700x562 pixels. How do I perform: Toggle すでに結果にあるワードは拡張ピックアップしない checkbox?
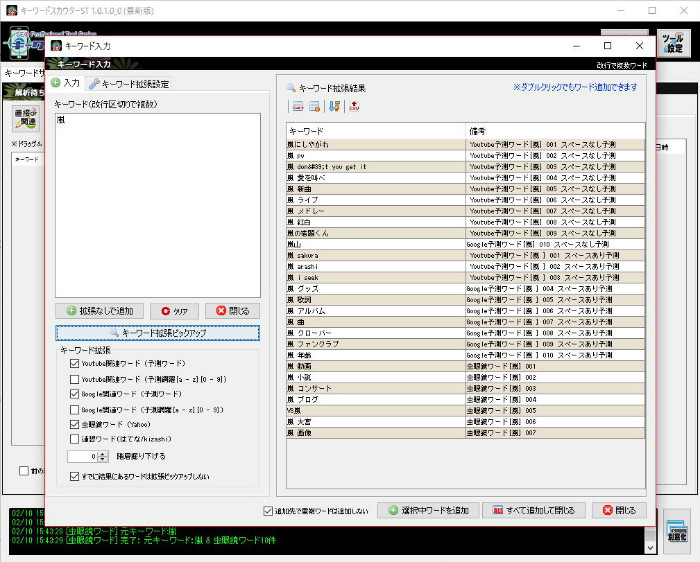coord(75,477)
